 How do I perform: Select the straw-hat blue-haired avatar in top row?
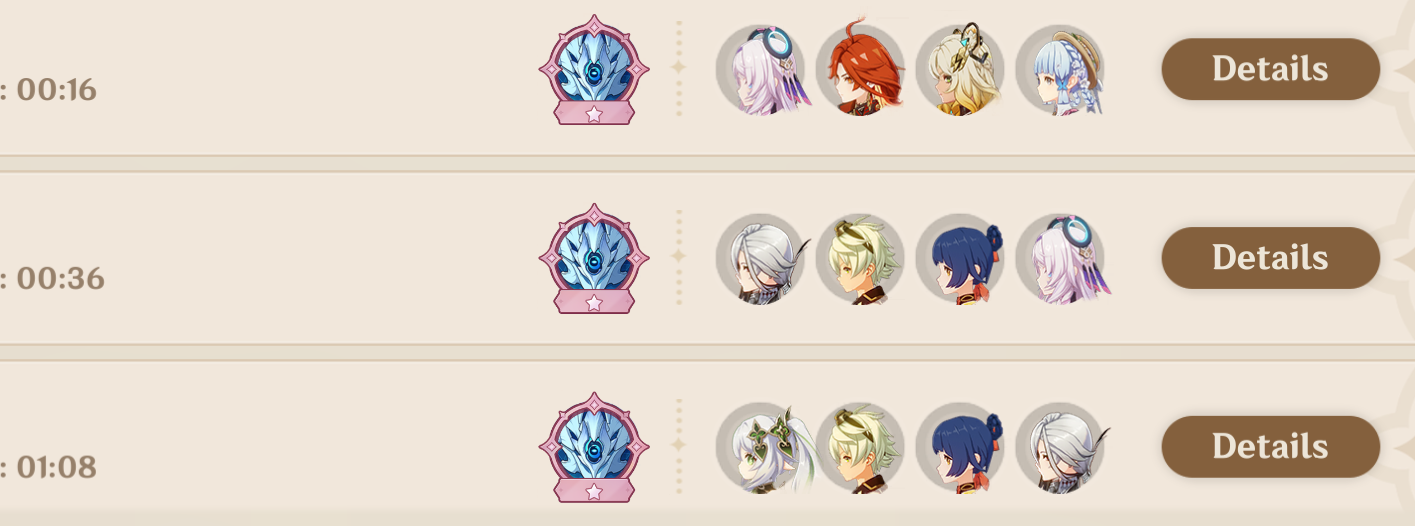1061,70
